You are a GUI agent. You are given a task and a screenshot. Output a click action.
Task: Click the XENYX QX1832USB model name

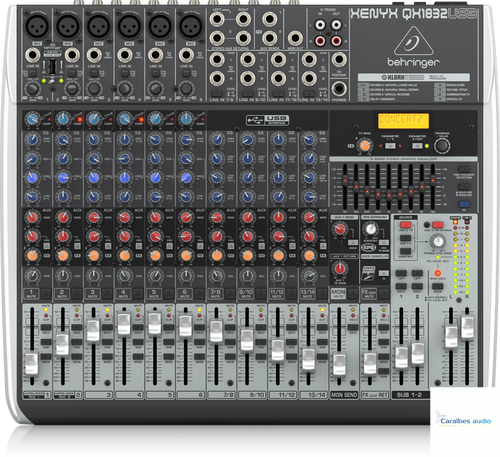[413, 14]
